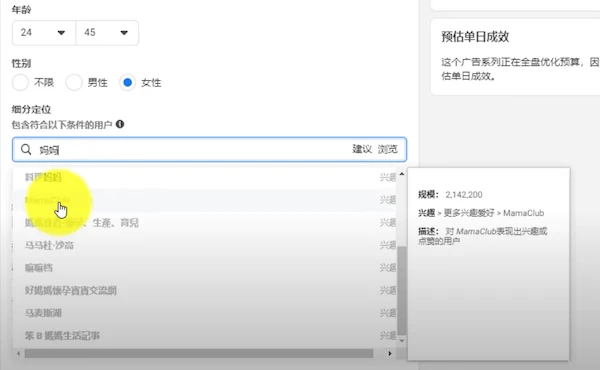Select the 男性 gender radio button
This screenshot has width=600, height=370.
point(74,82)
